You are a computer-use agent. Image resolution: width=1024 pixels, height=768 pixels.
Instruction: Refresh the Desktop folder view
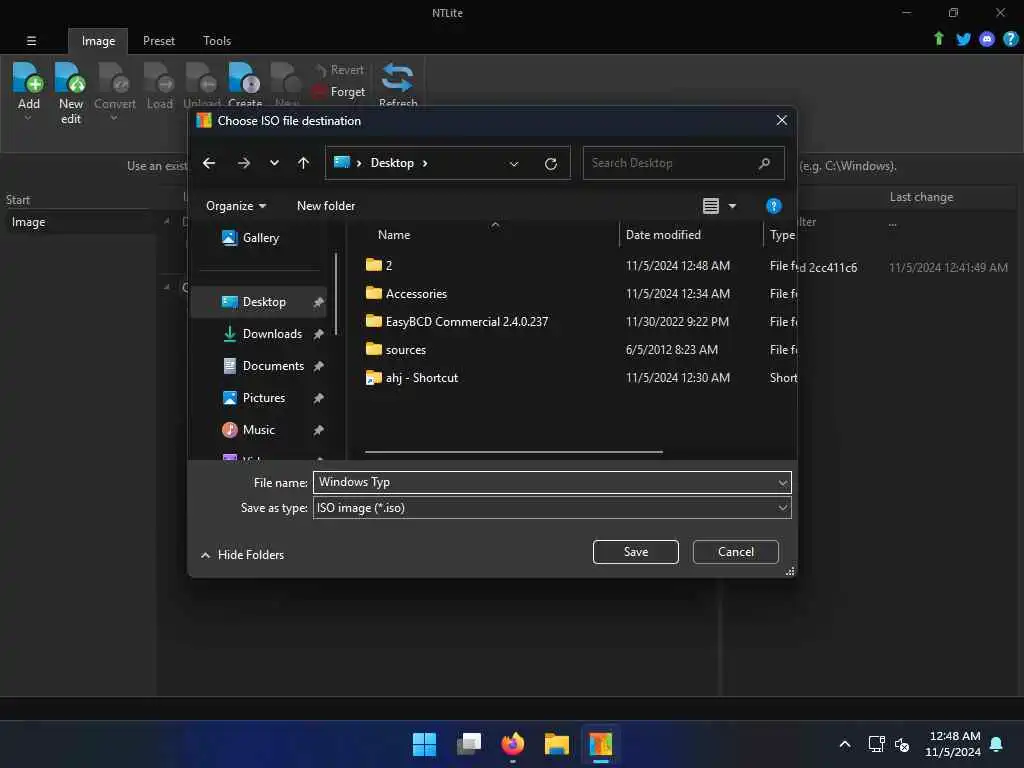551,164
